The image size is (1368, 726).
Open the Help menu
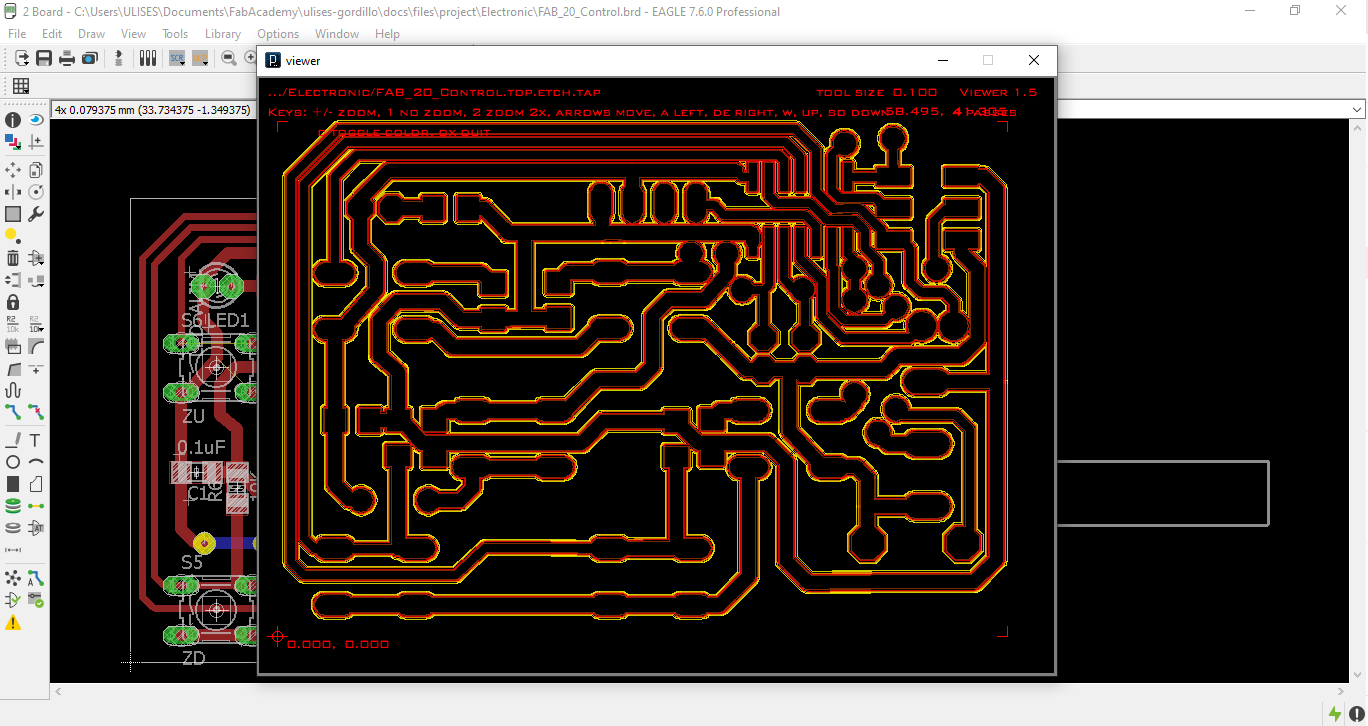click(387, 34)
